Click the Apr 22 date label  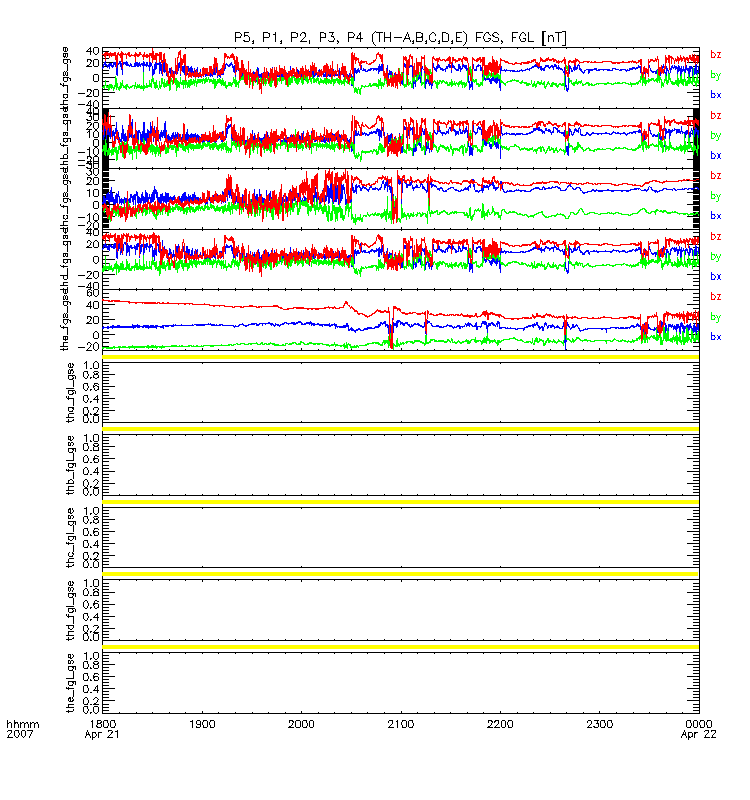698,735
